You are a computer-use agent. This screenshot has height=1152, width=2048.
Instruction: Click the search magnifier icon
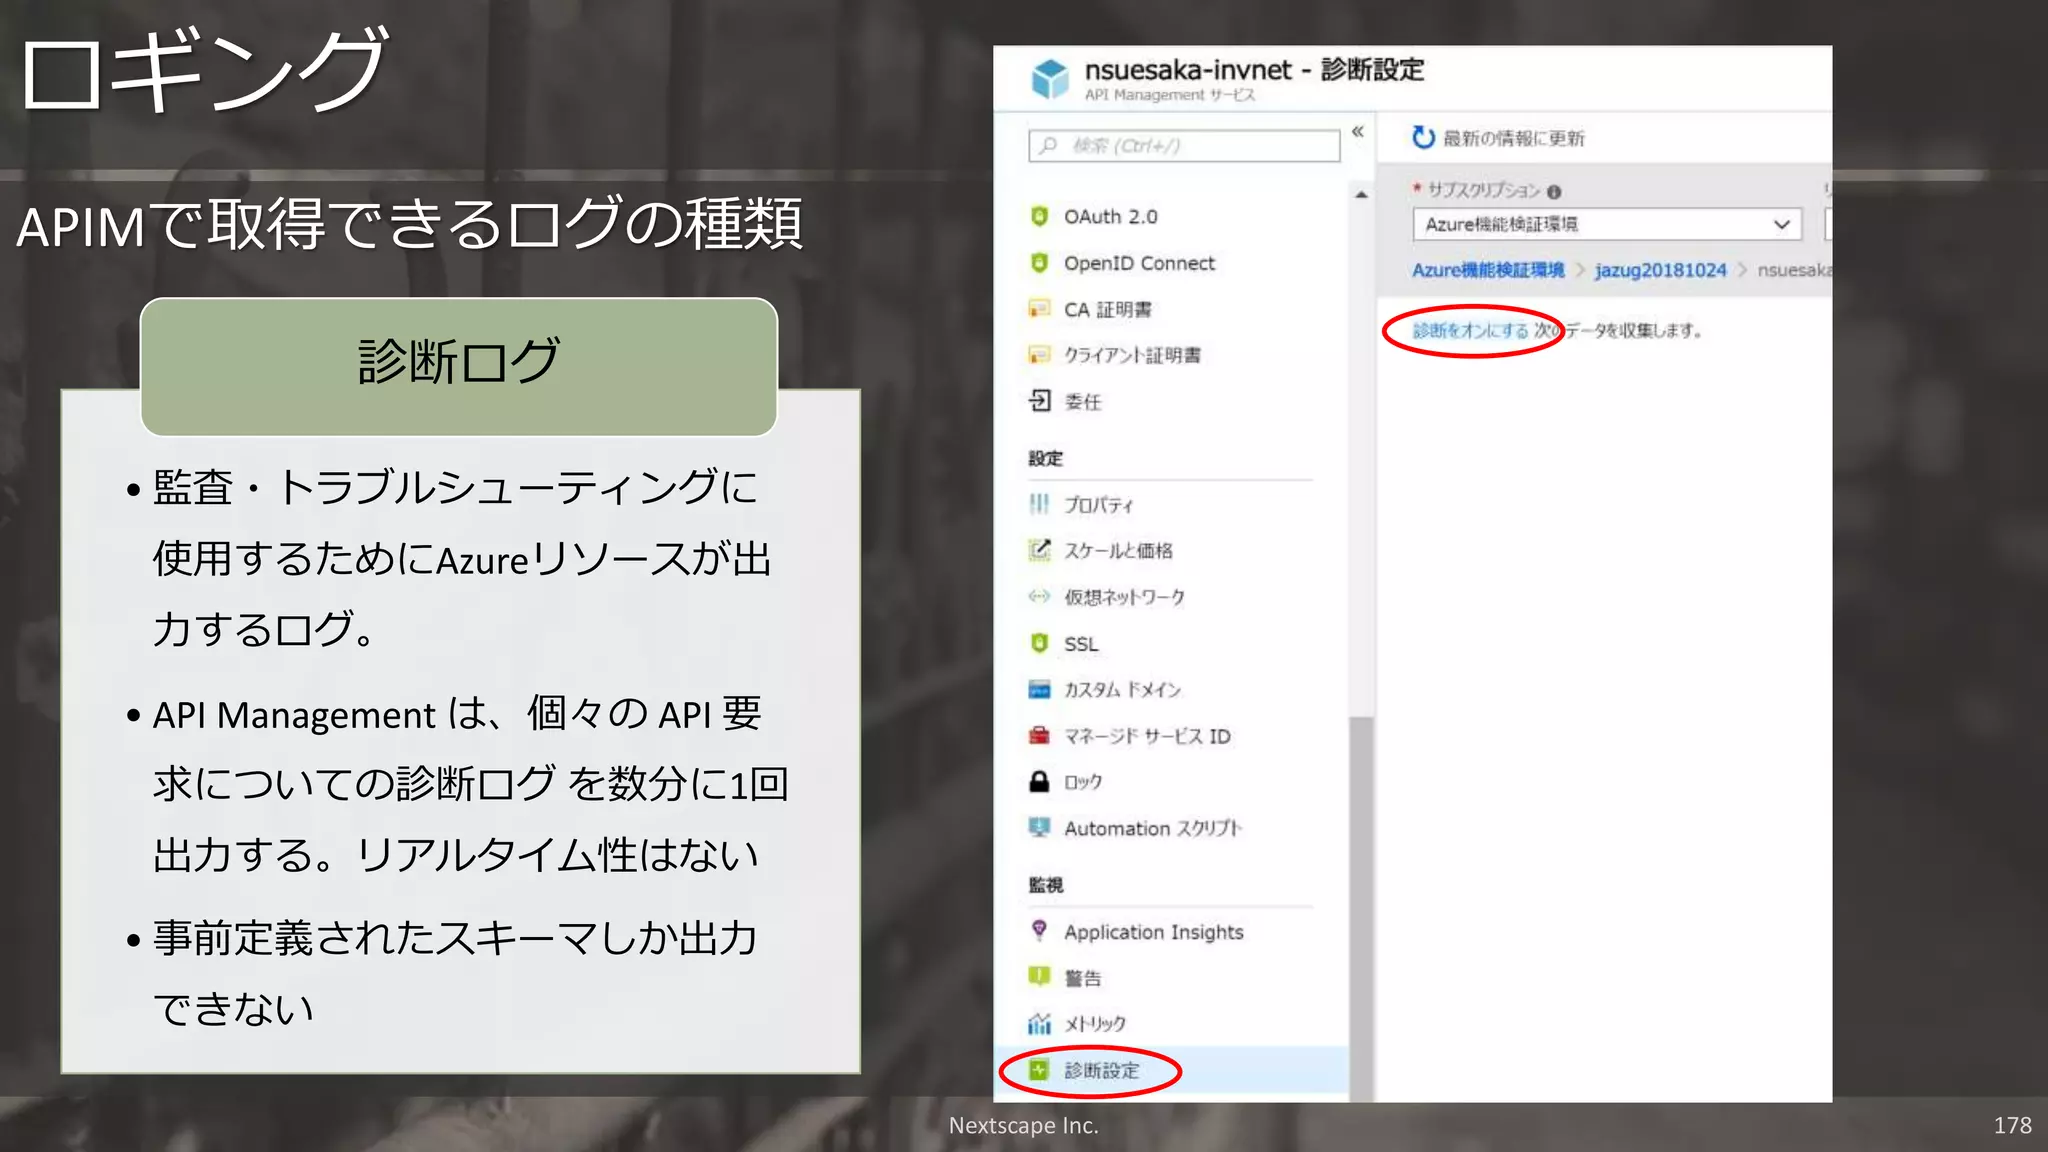pyautogui.click(x=1047, y=146)
